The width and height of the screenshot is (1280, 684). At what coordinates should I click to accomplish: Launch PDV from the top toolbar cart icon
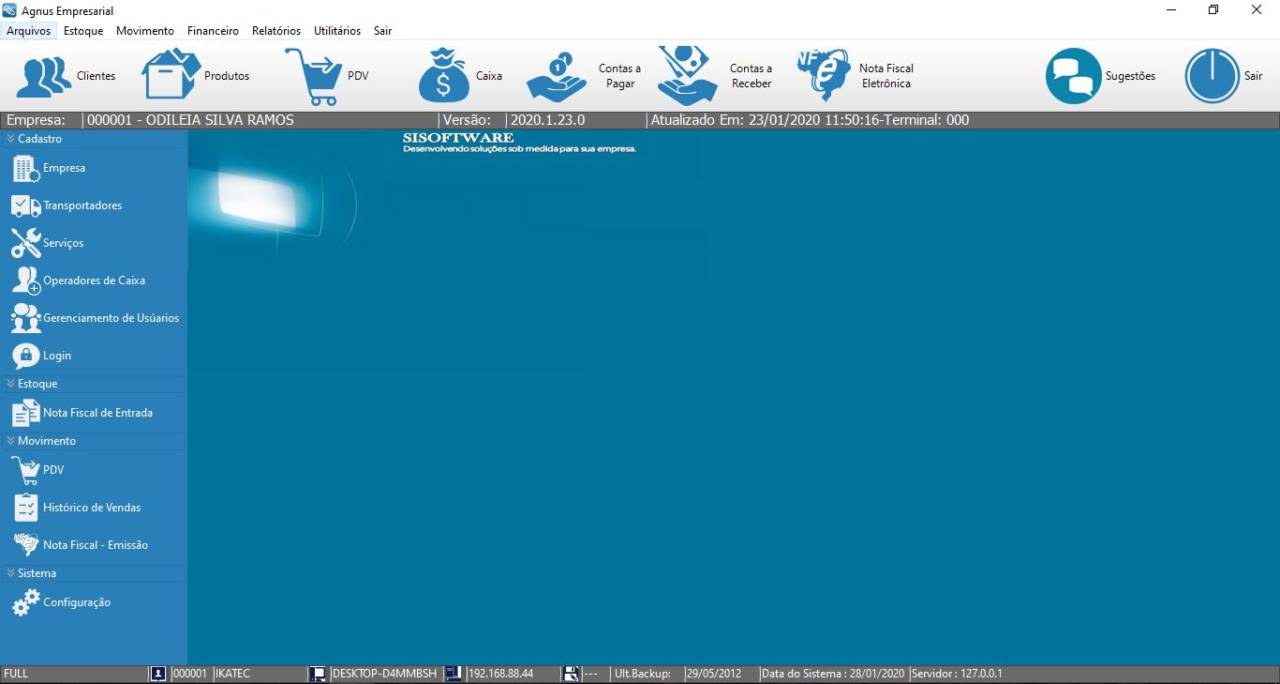pyautogui.click(x=313, y=77)
